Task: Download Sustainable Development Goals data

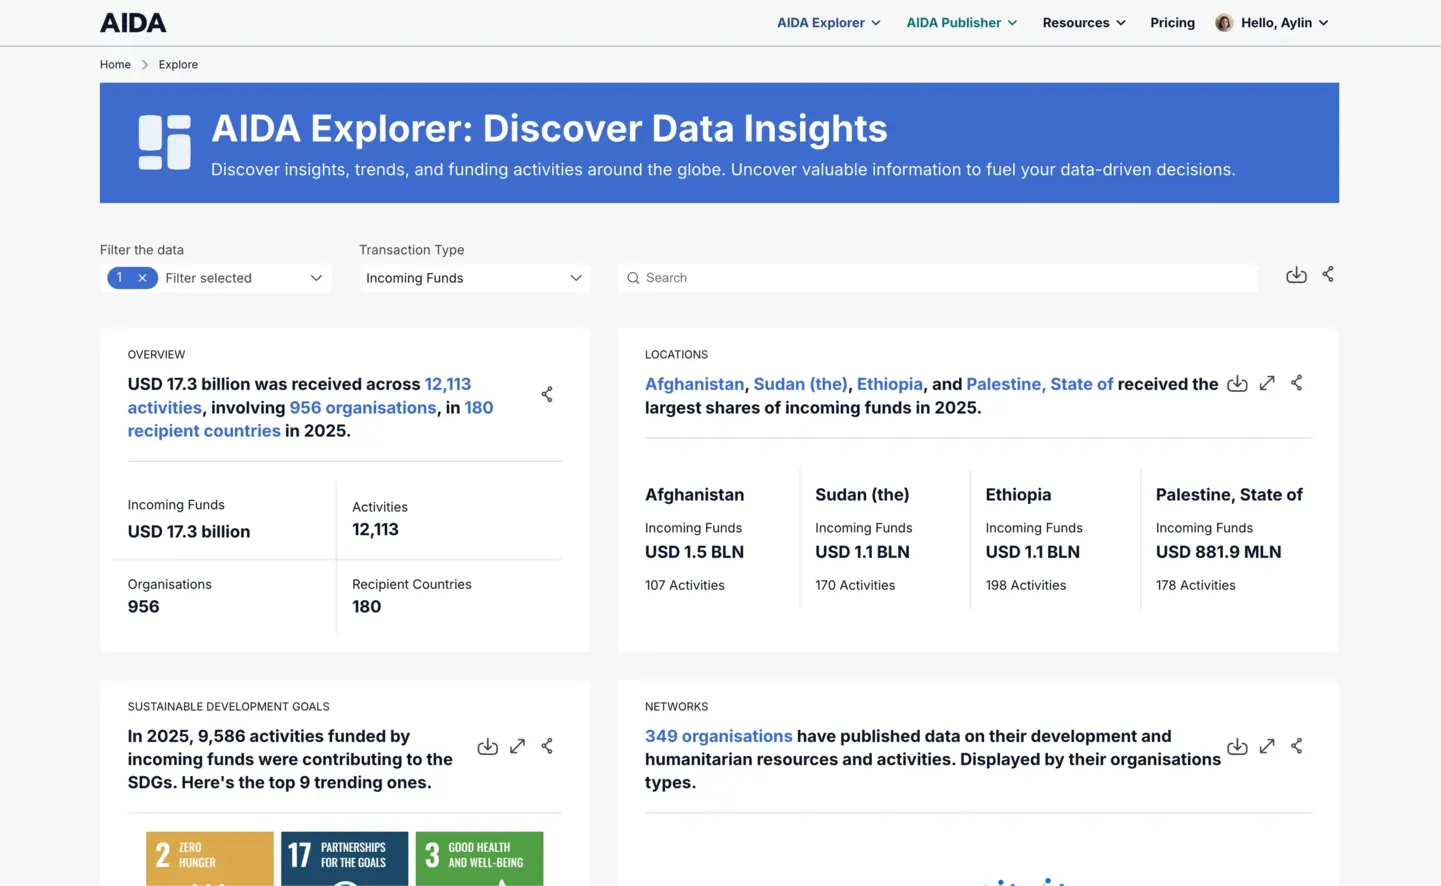Action: (487, 747)
